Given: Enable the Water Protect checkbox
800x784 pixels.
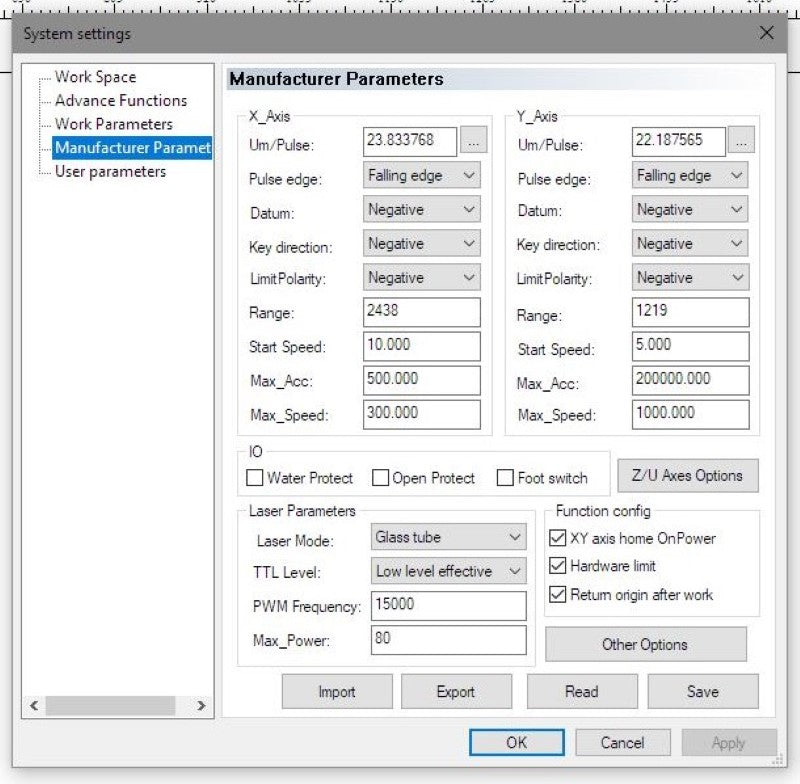Looking at the screenshot, I should click(x=256, y=478).
